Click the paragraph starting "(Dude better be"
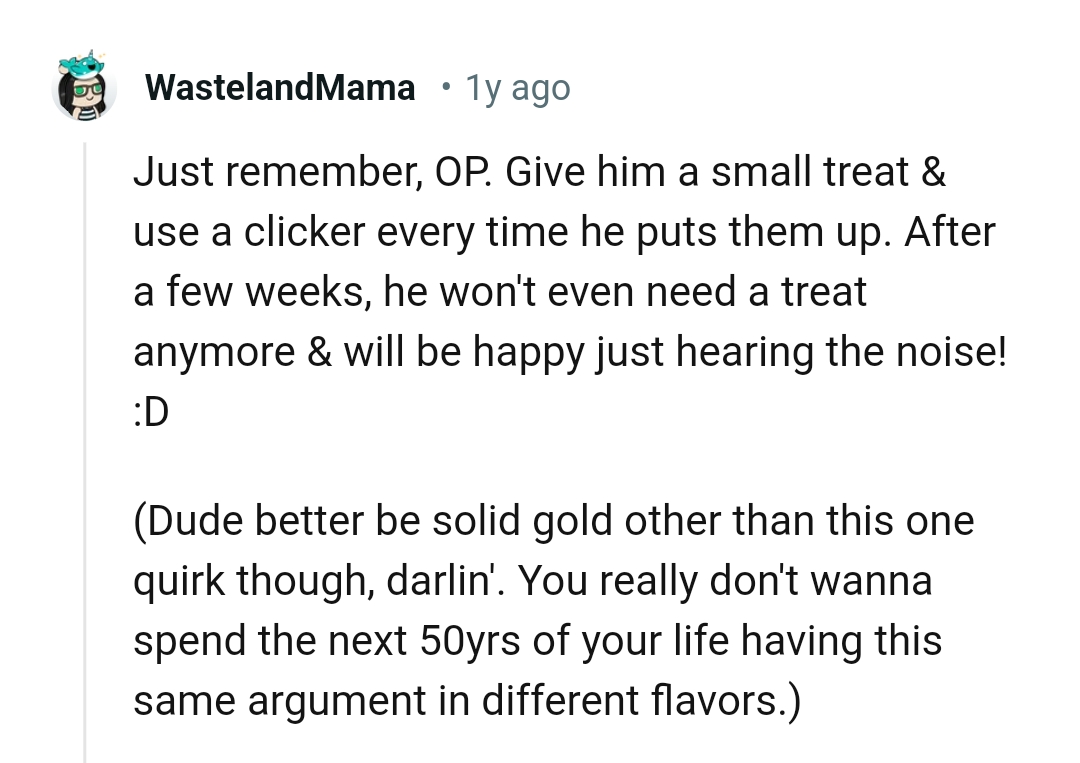1080x763 pixels. (552, 611)
